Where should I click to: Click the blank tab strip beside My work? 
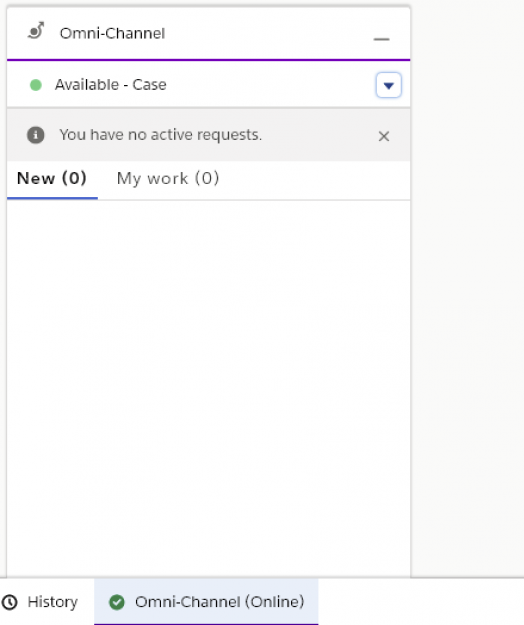click(315, 178)
